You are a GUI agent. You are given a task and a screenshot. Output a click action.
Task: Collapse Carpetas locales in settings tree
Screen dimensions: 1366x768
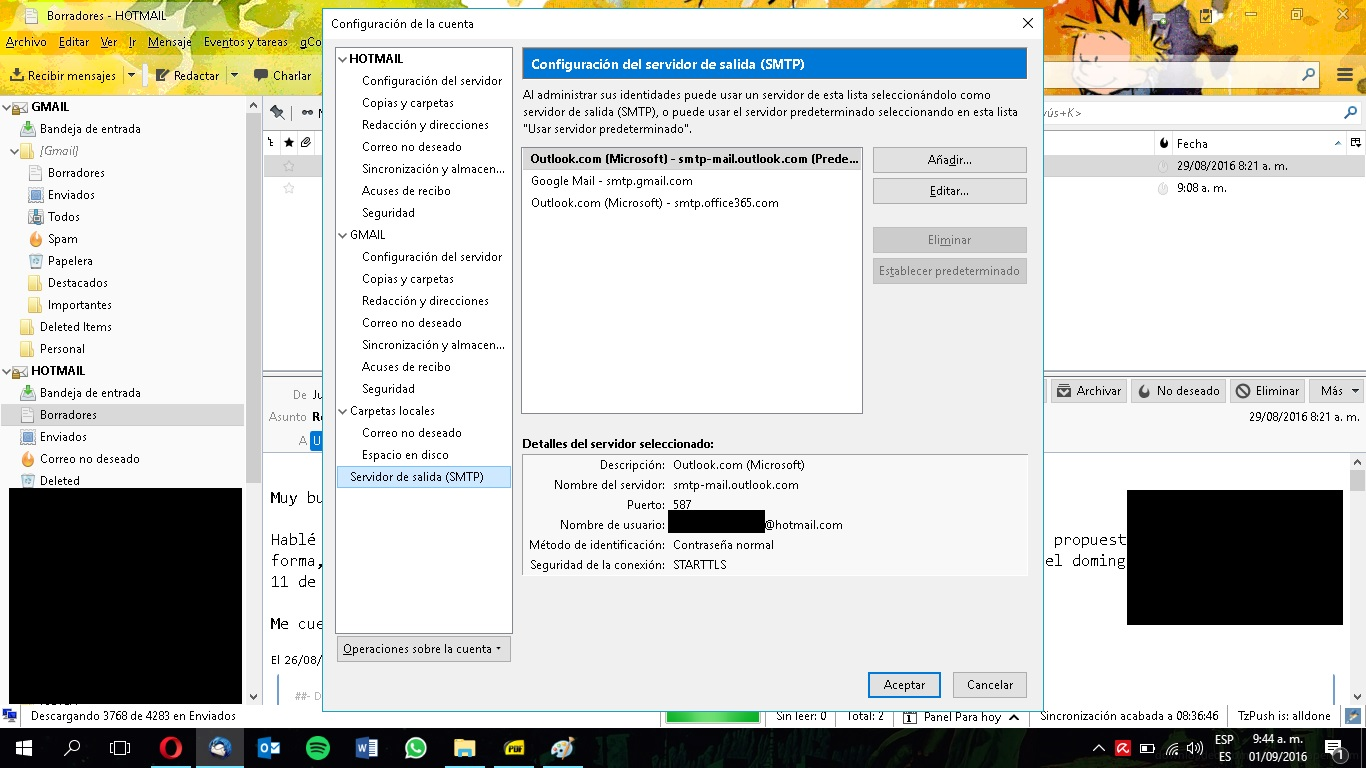[343, 411]
